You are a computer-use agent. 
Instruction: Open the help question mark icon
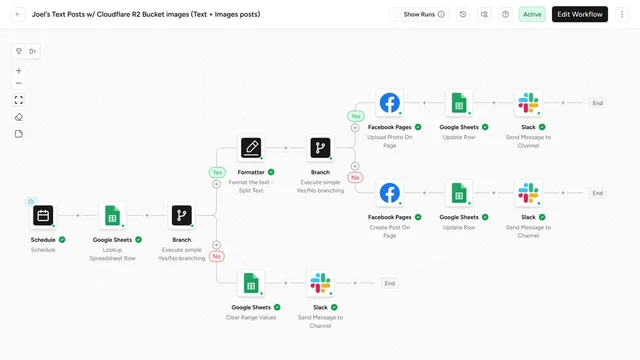(505, 14)
